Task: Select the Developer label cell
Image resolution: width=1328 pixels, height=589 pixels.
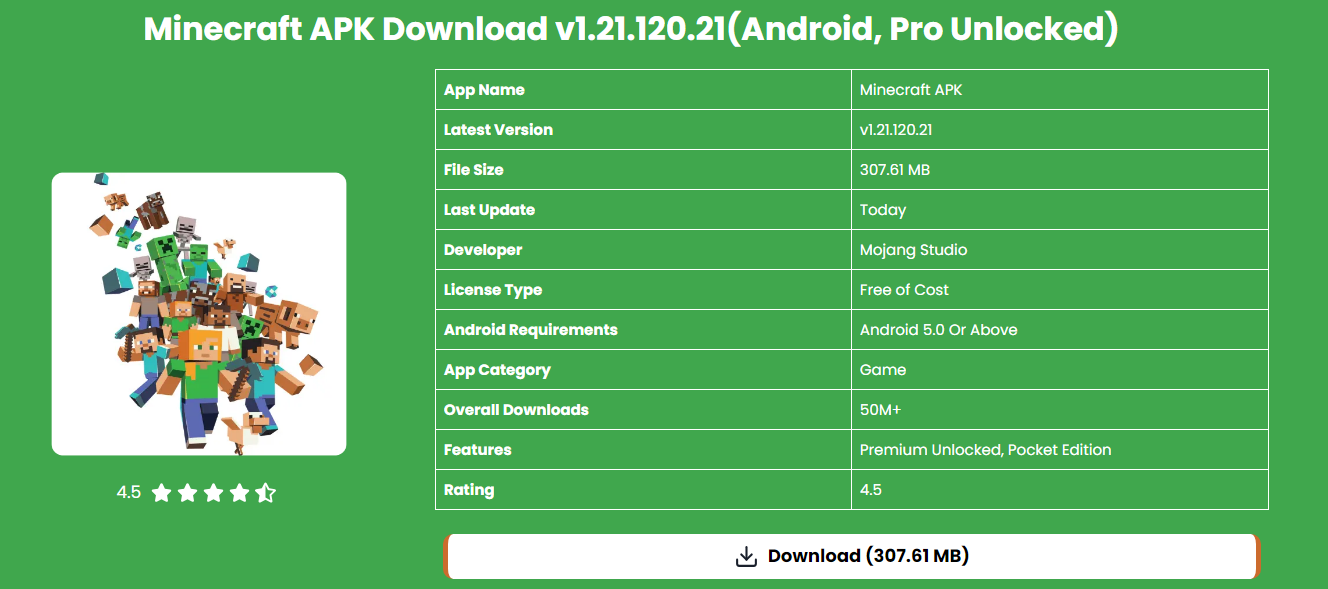Action: pyautogui.click(x=643, y=250)
